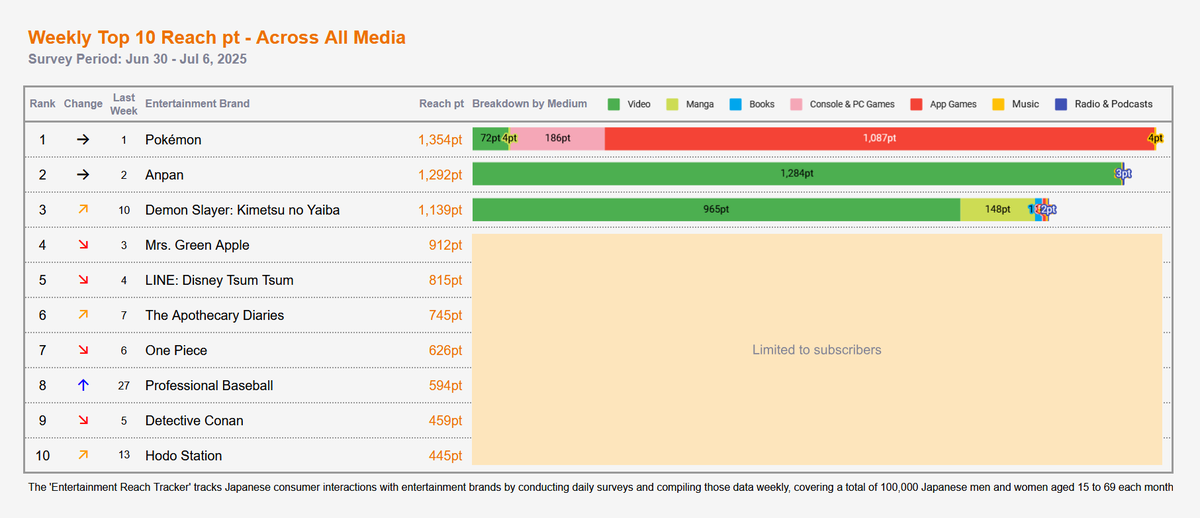
Task: Click the Rank column header
Action: click(x=43, y=104)
